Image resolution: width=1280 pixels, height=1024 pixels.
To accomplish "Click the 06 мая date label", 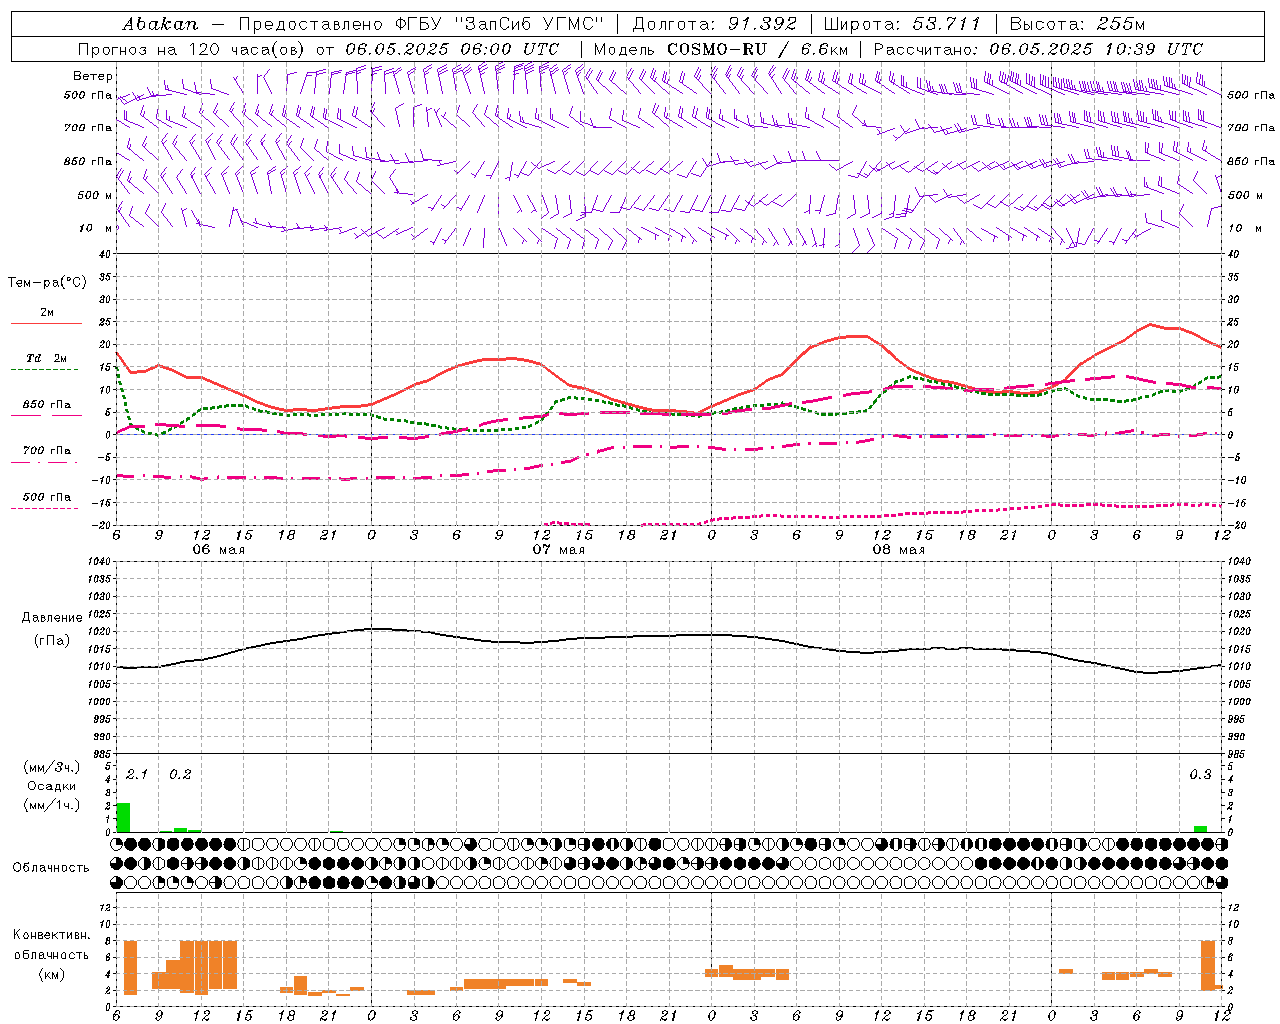I will point(218,550).
